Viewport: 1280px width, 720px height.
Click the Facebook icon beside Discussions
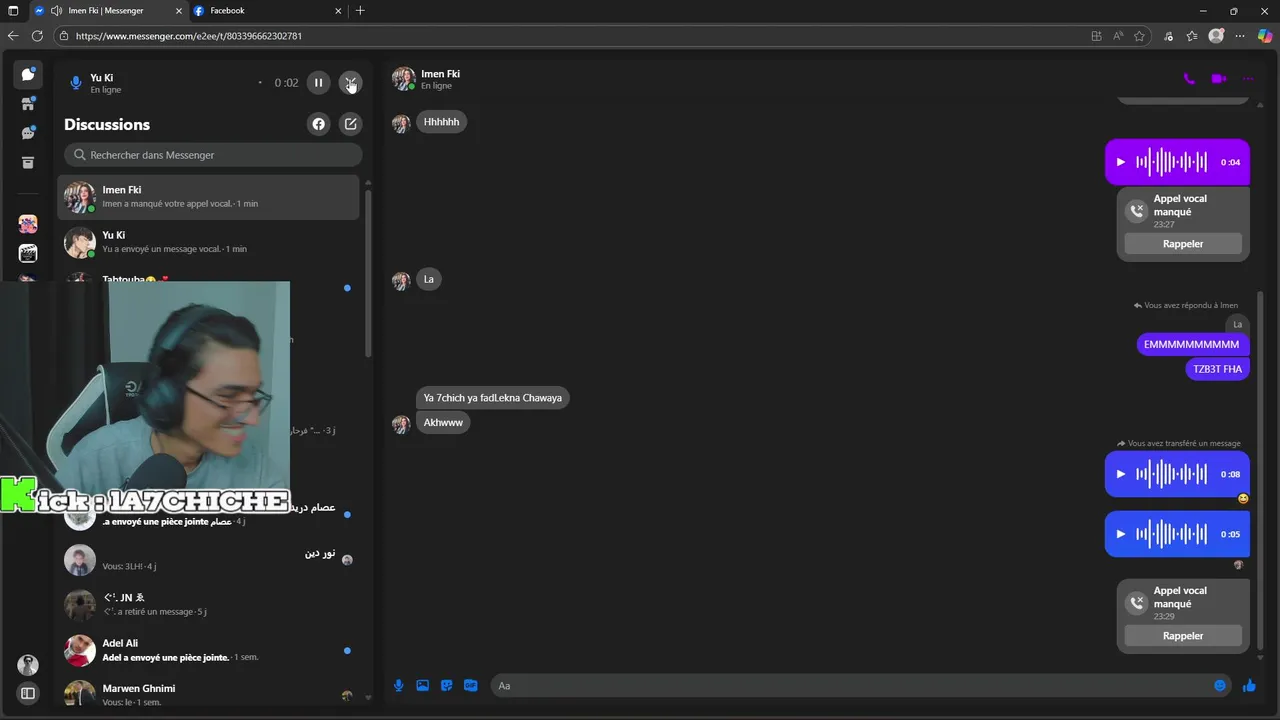318,124
